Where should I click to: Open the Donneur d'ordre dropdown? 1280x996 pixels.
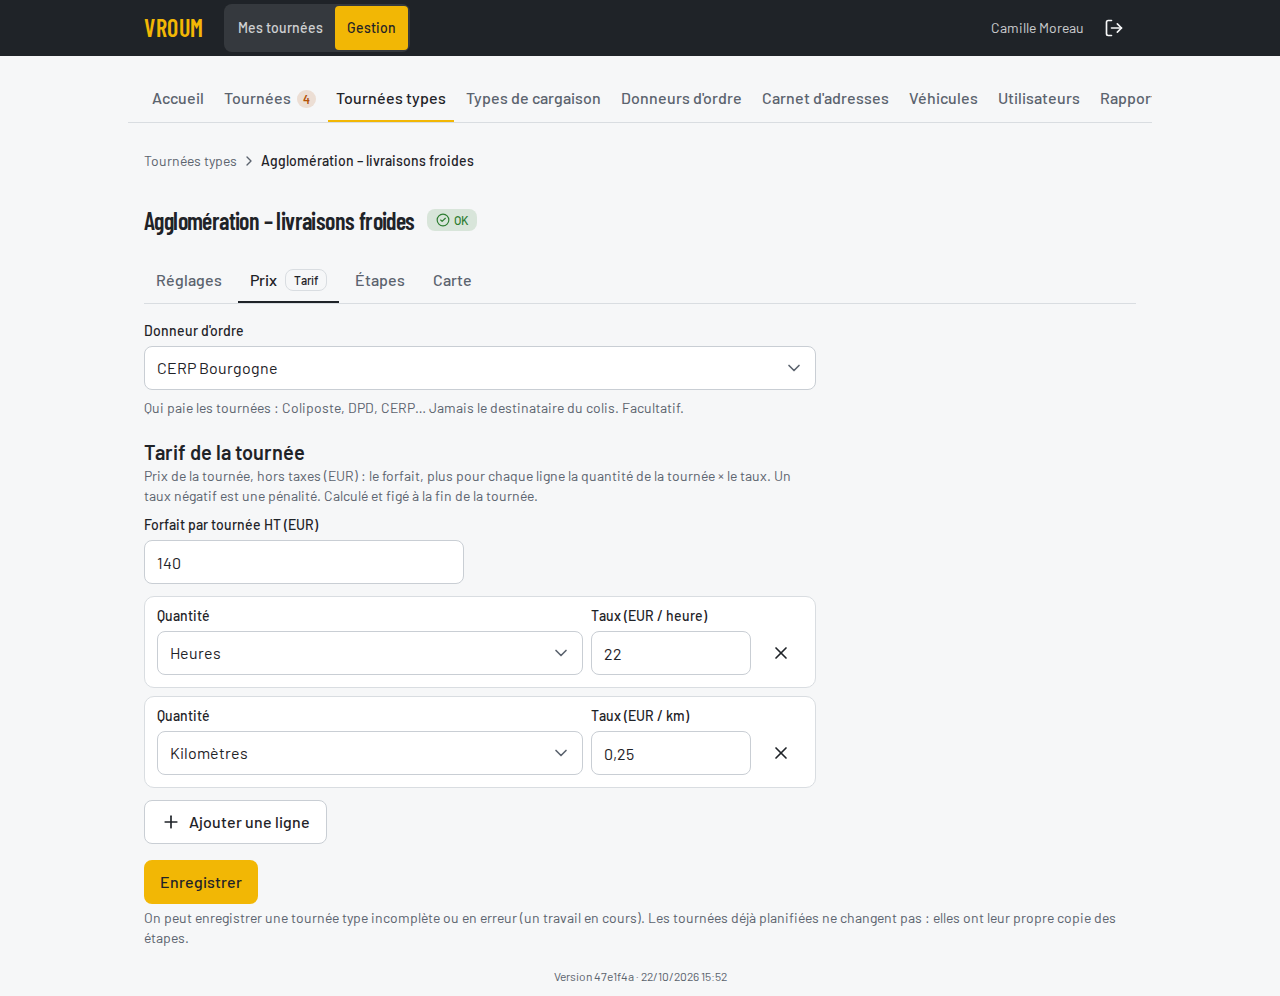click(480, 368)
